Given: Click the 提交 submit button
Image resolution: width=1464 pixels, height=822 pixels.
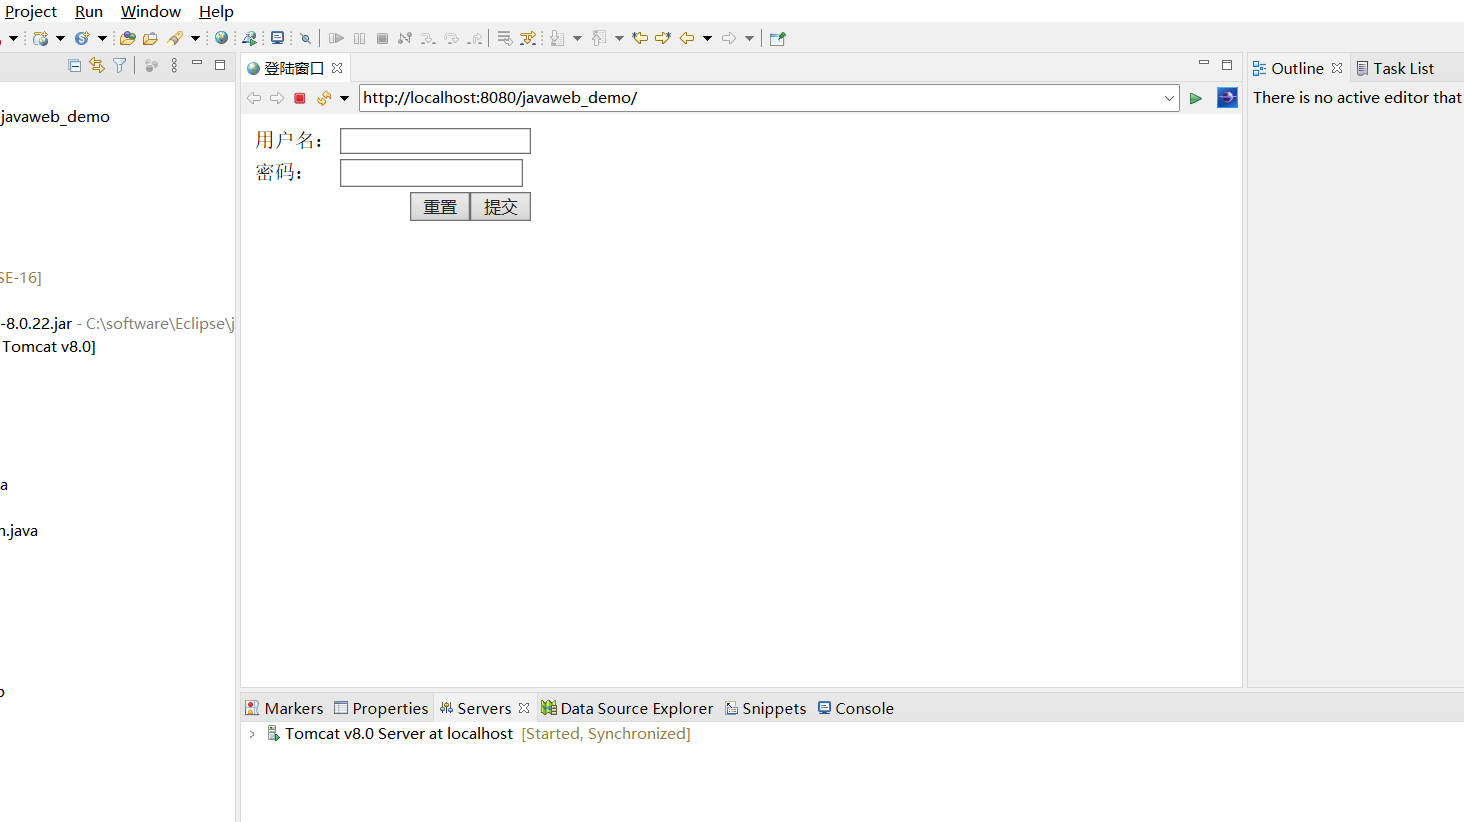Looking at the screenshot, I should [x=500, y=206].
